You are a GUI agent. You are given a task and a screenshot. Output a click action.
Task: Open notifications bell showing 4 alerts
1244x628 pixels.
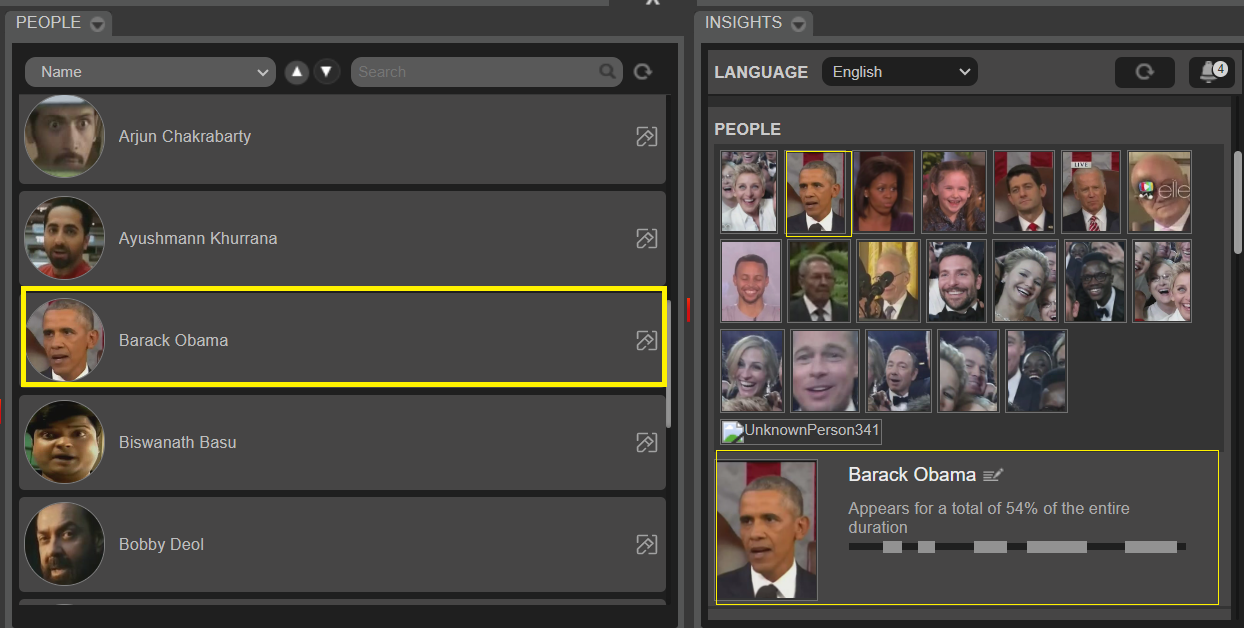tap(1212, 72)
